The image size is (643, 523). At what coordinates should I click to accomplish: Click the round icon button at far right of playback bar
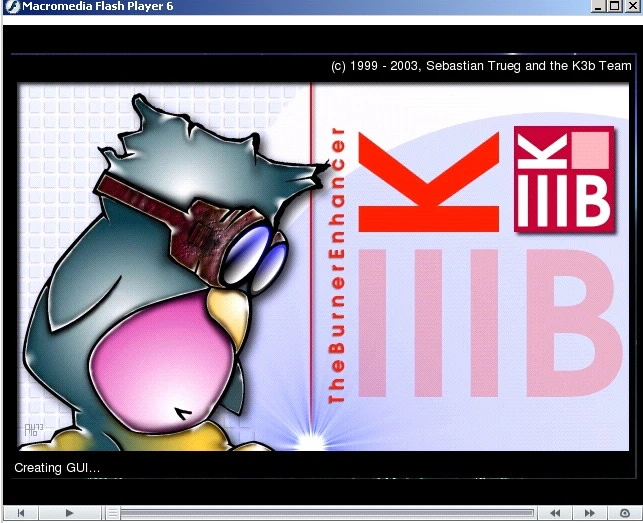point(625,513)
